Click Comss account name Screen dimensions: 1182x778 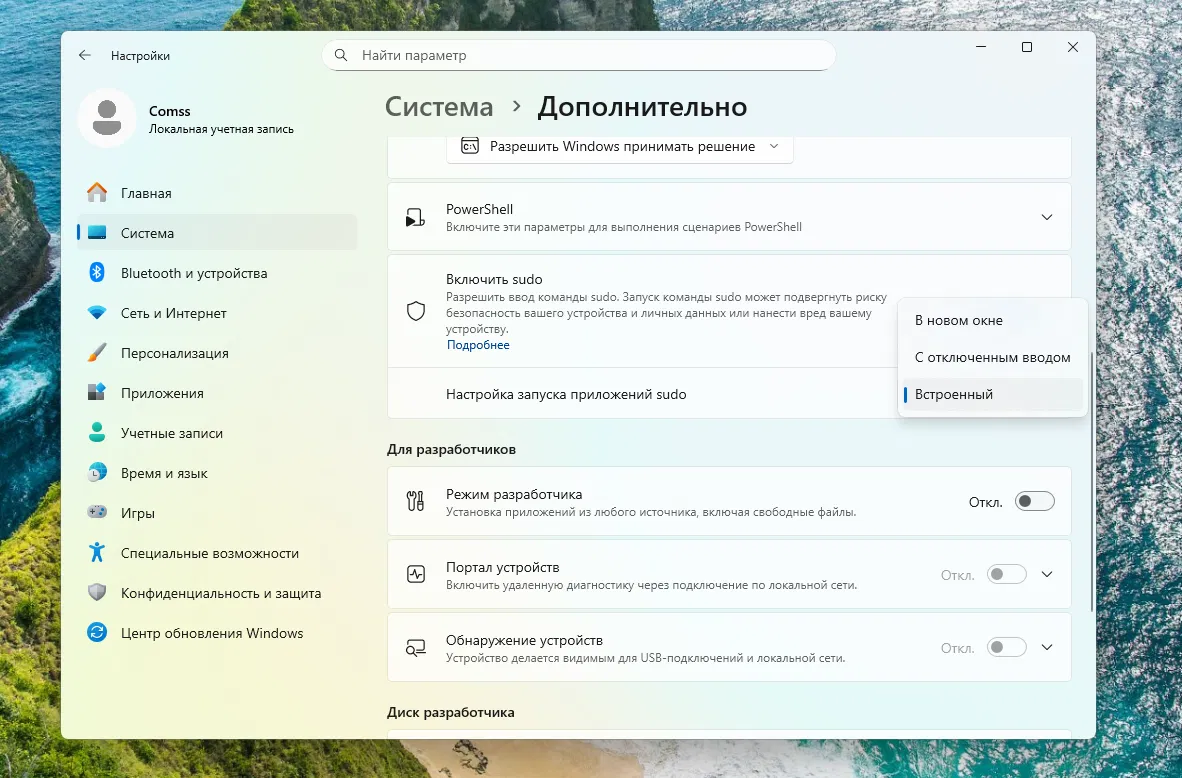click(170, 111)
